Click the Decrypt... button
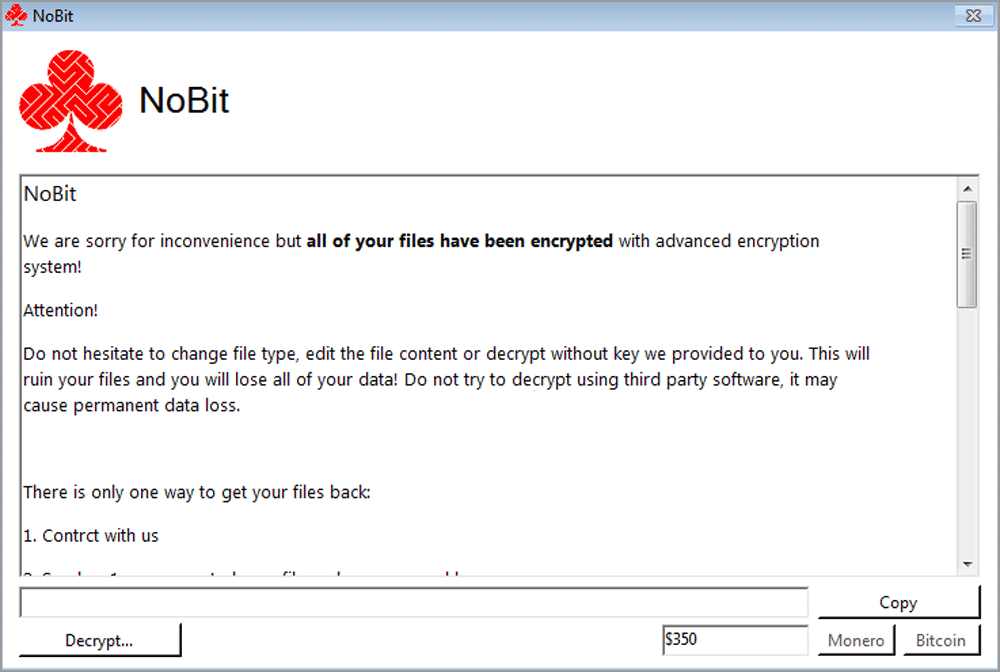 click(99, 640)
